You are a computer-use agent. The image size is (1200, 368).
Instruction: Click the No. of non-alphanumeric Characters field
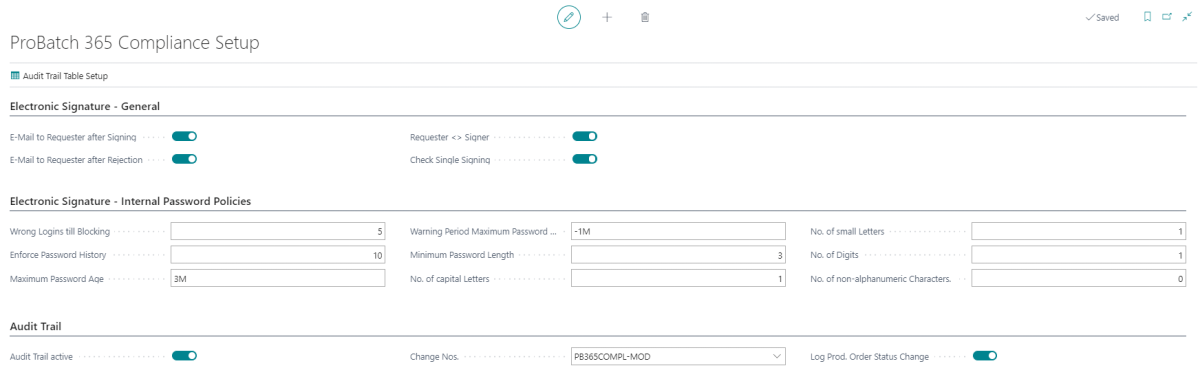pyautogui.click(x=1079, y=279)
